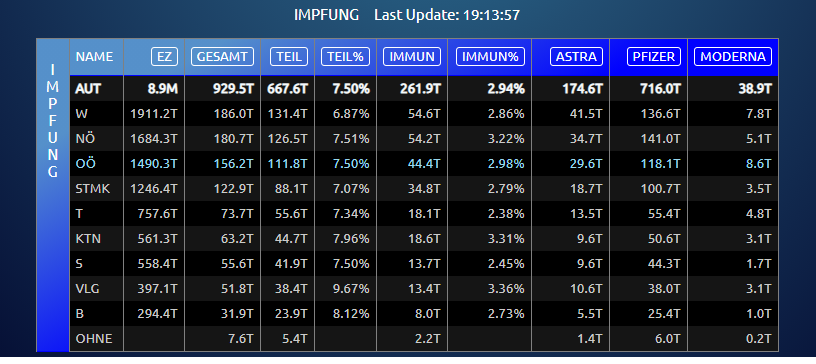Click the GESAMT column header button
The height and width of the screenshot is (364, 816).
[x=223, y=57]
